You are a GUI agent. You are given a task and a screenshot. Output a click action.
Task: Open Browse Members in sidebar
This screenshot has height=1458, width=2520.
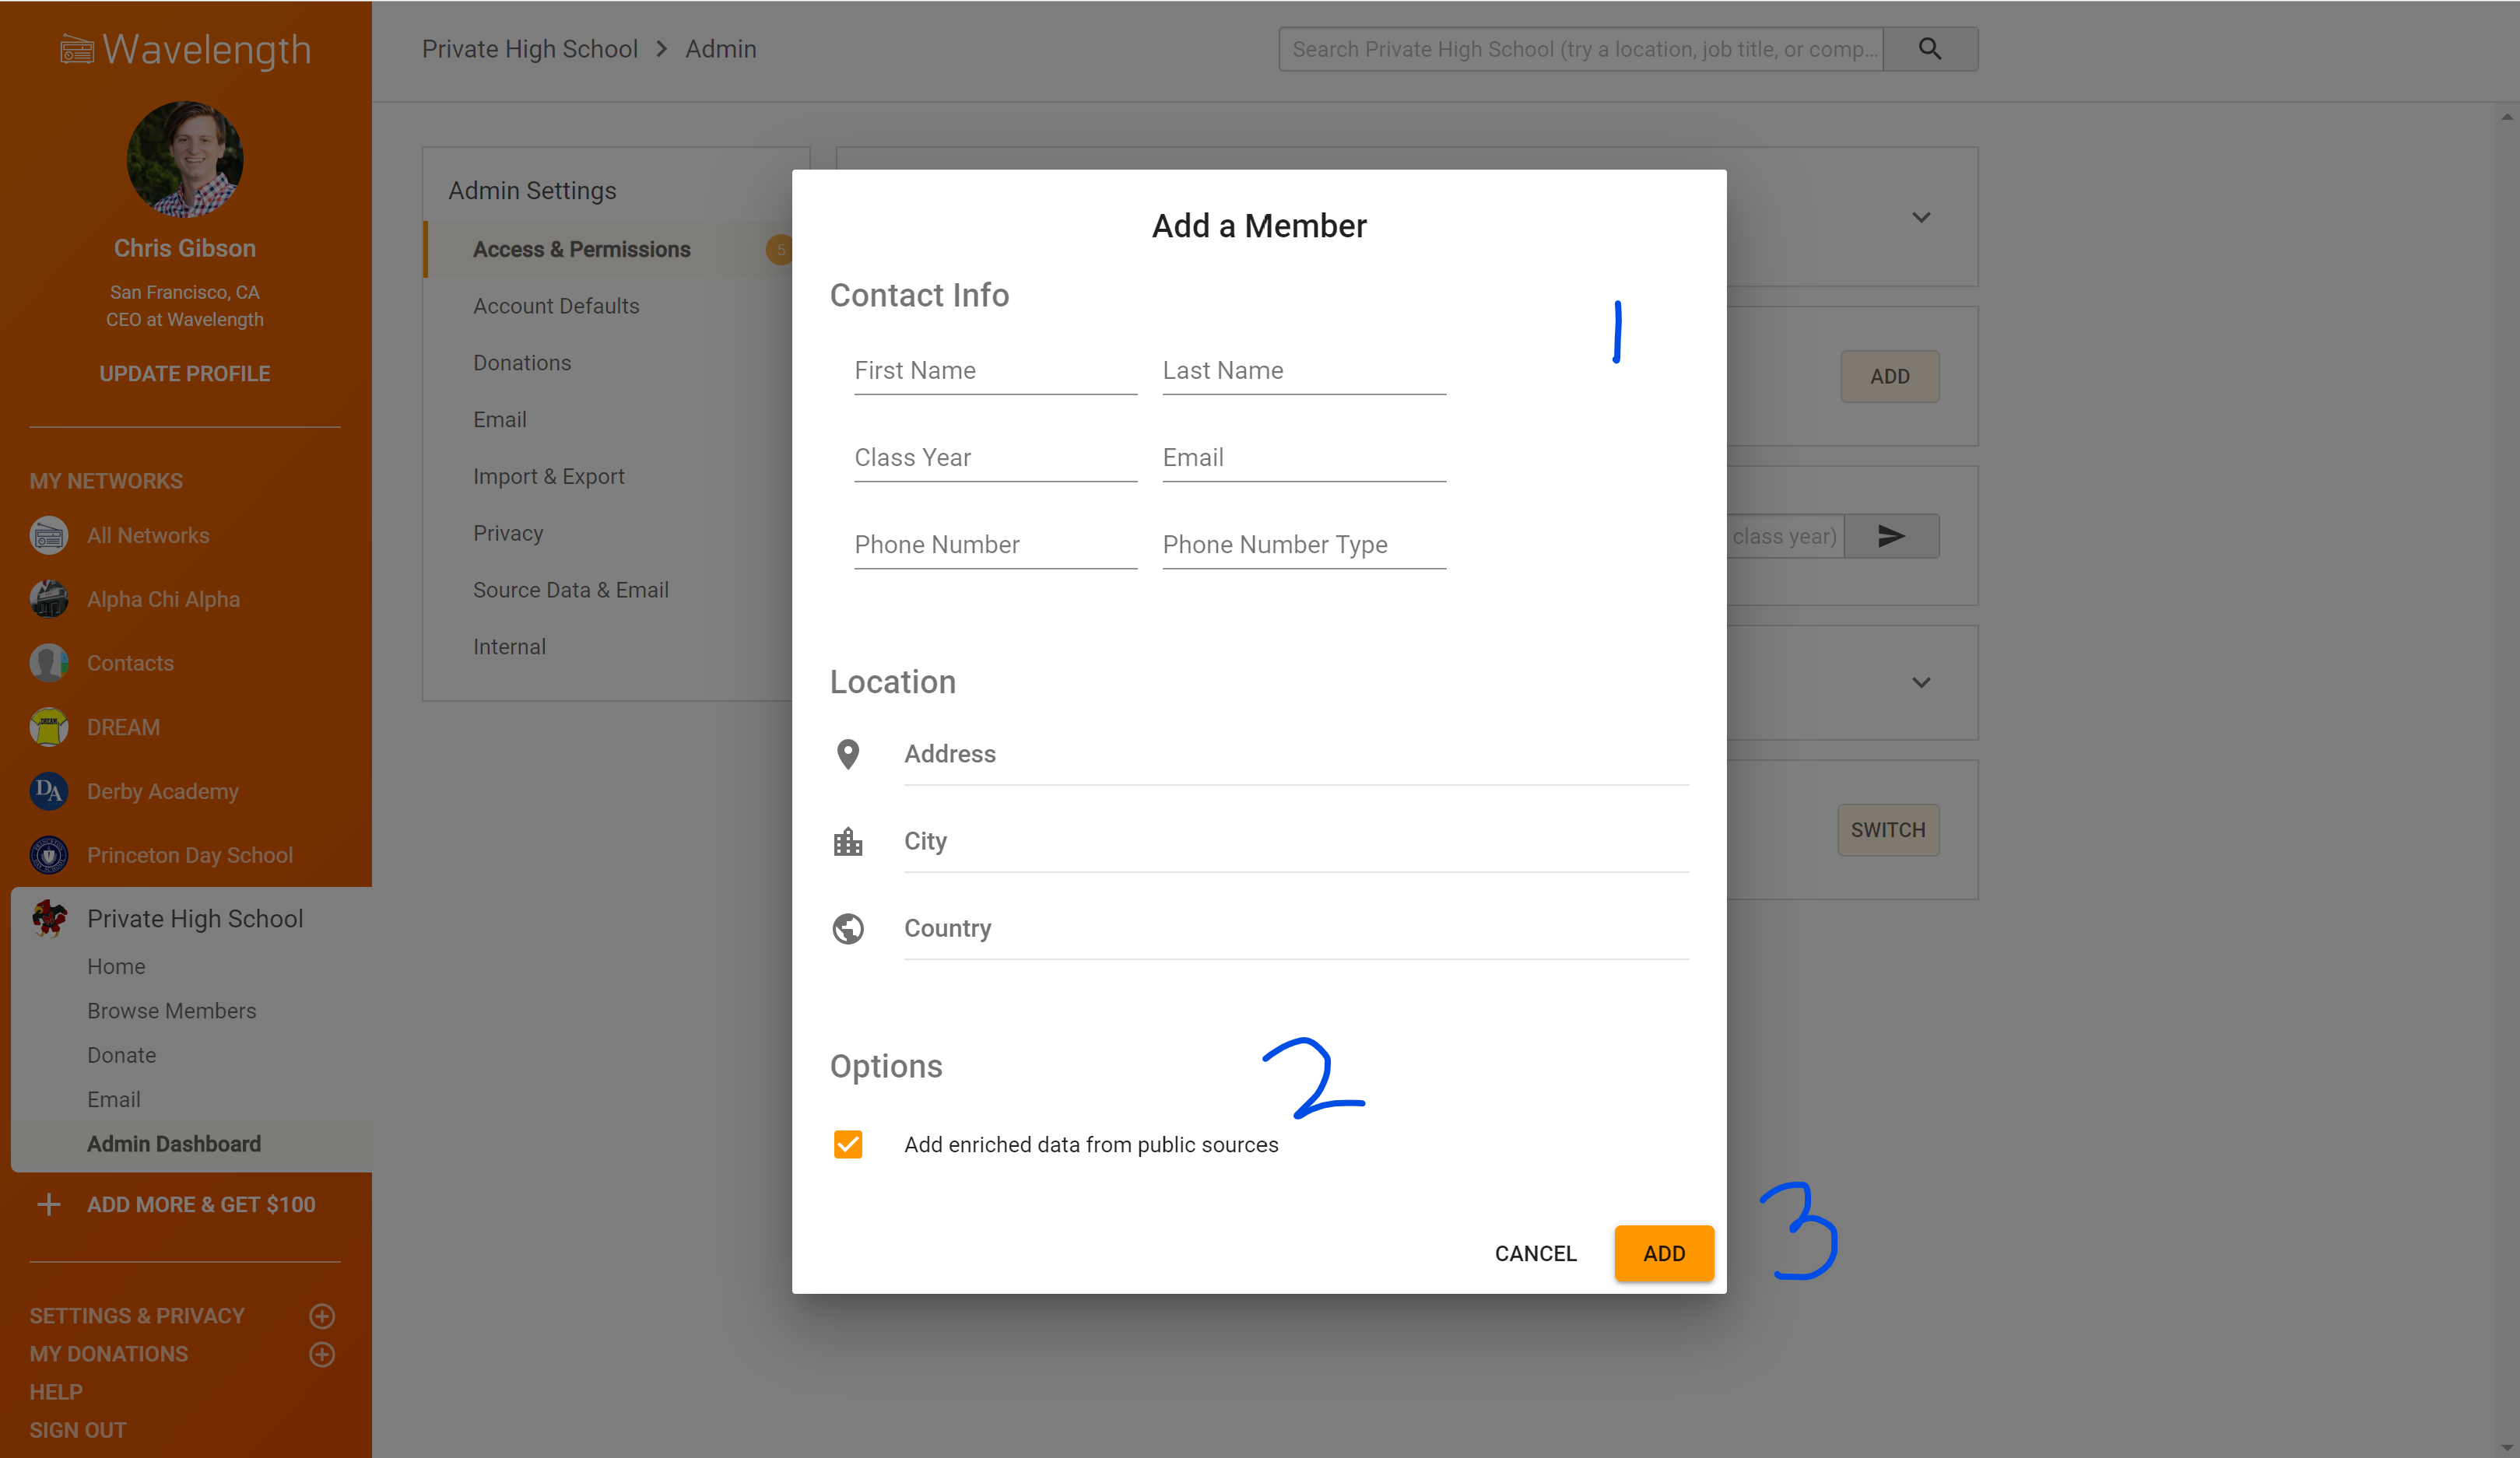pos(171,1011)
